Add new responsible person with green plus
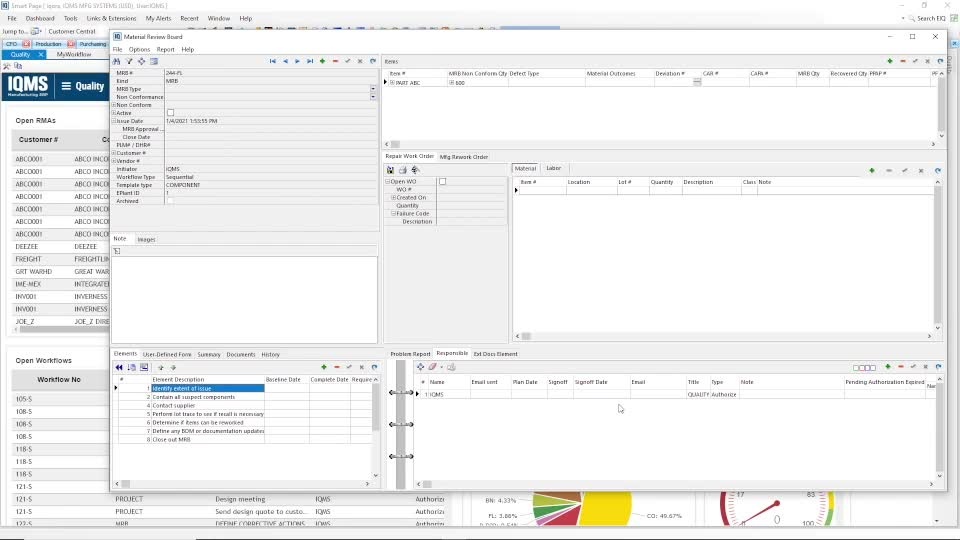 [888, 367]
